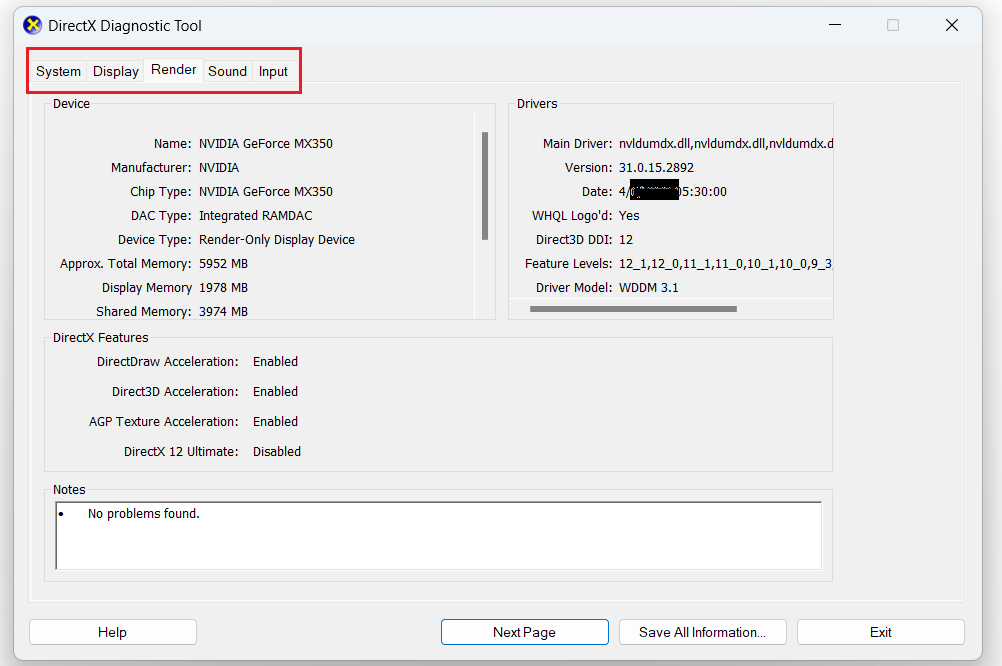Click the Manufacturer value NVIDIA
This screenshot has height=666, width=1002.
point(219,167)
